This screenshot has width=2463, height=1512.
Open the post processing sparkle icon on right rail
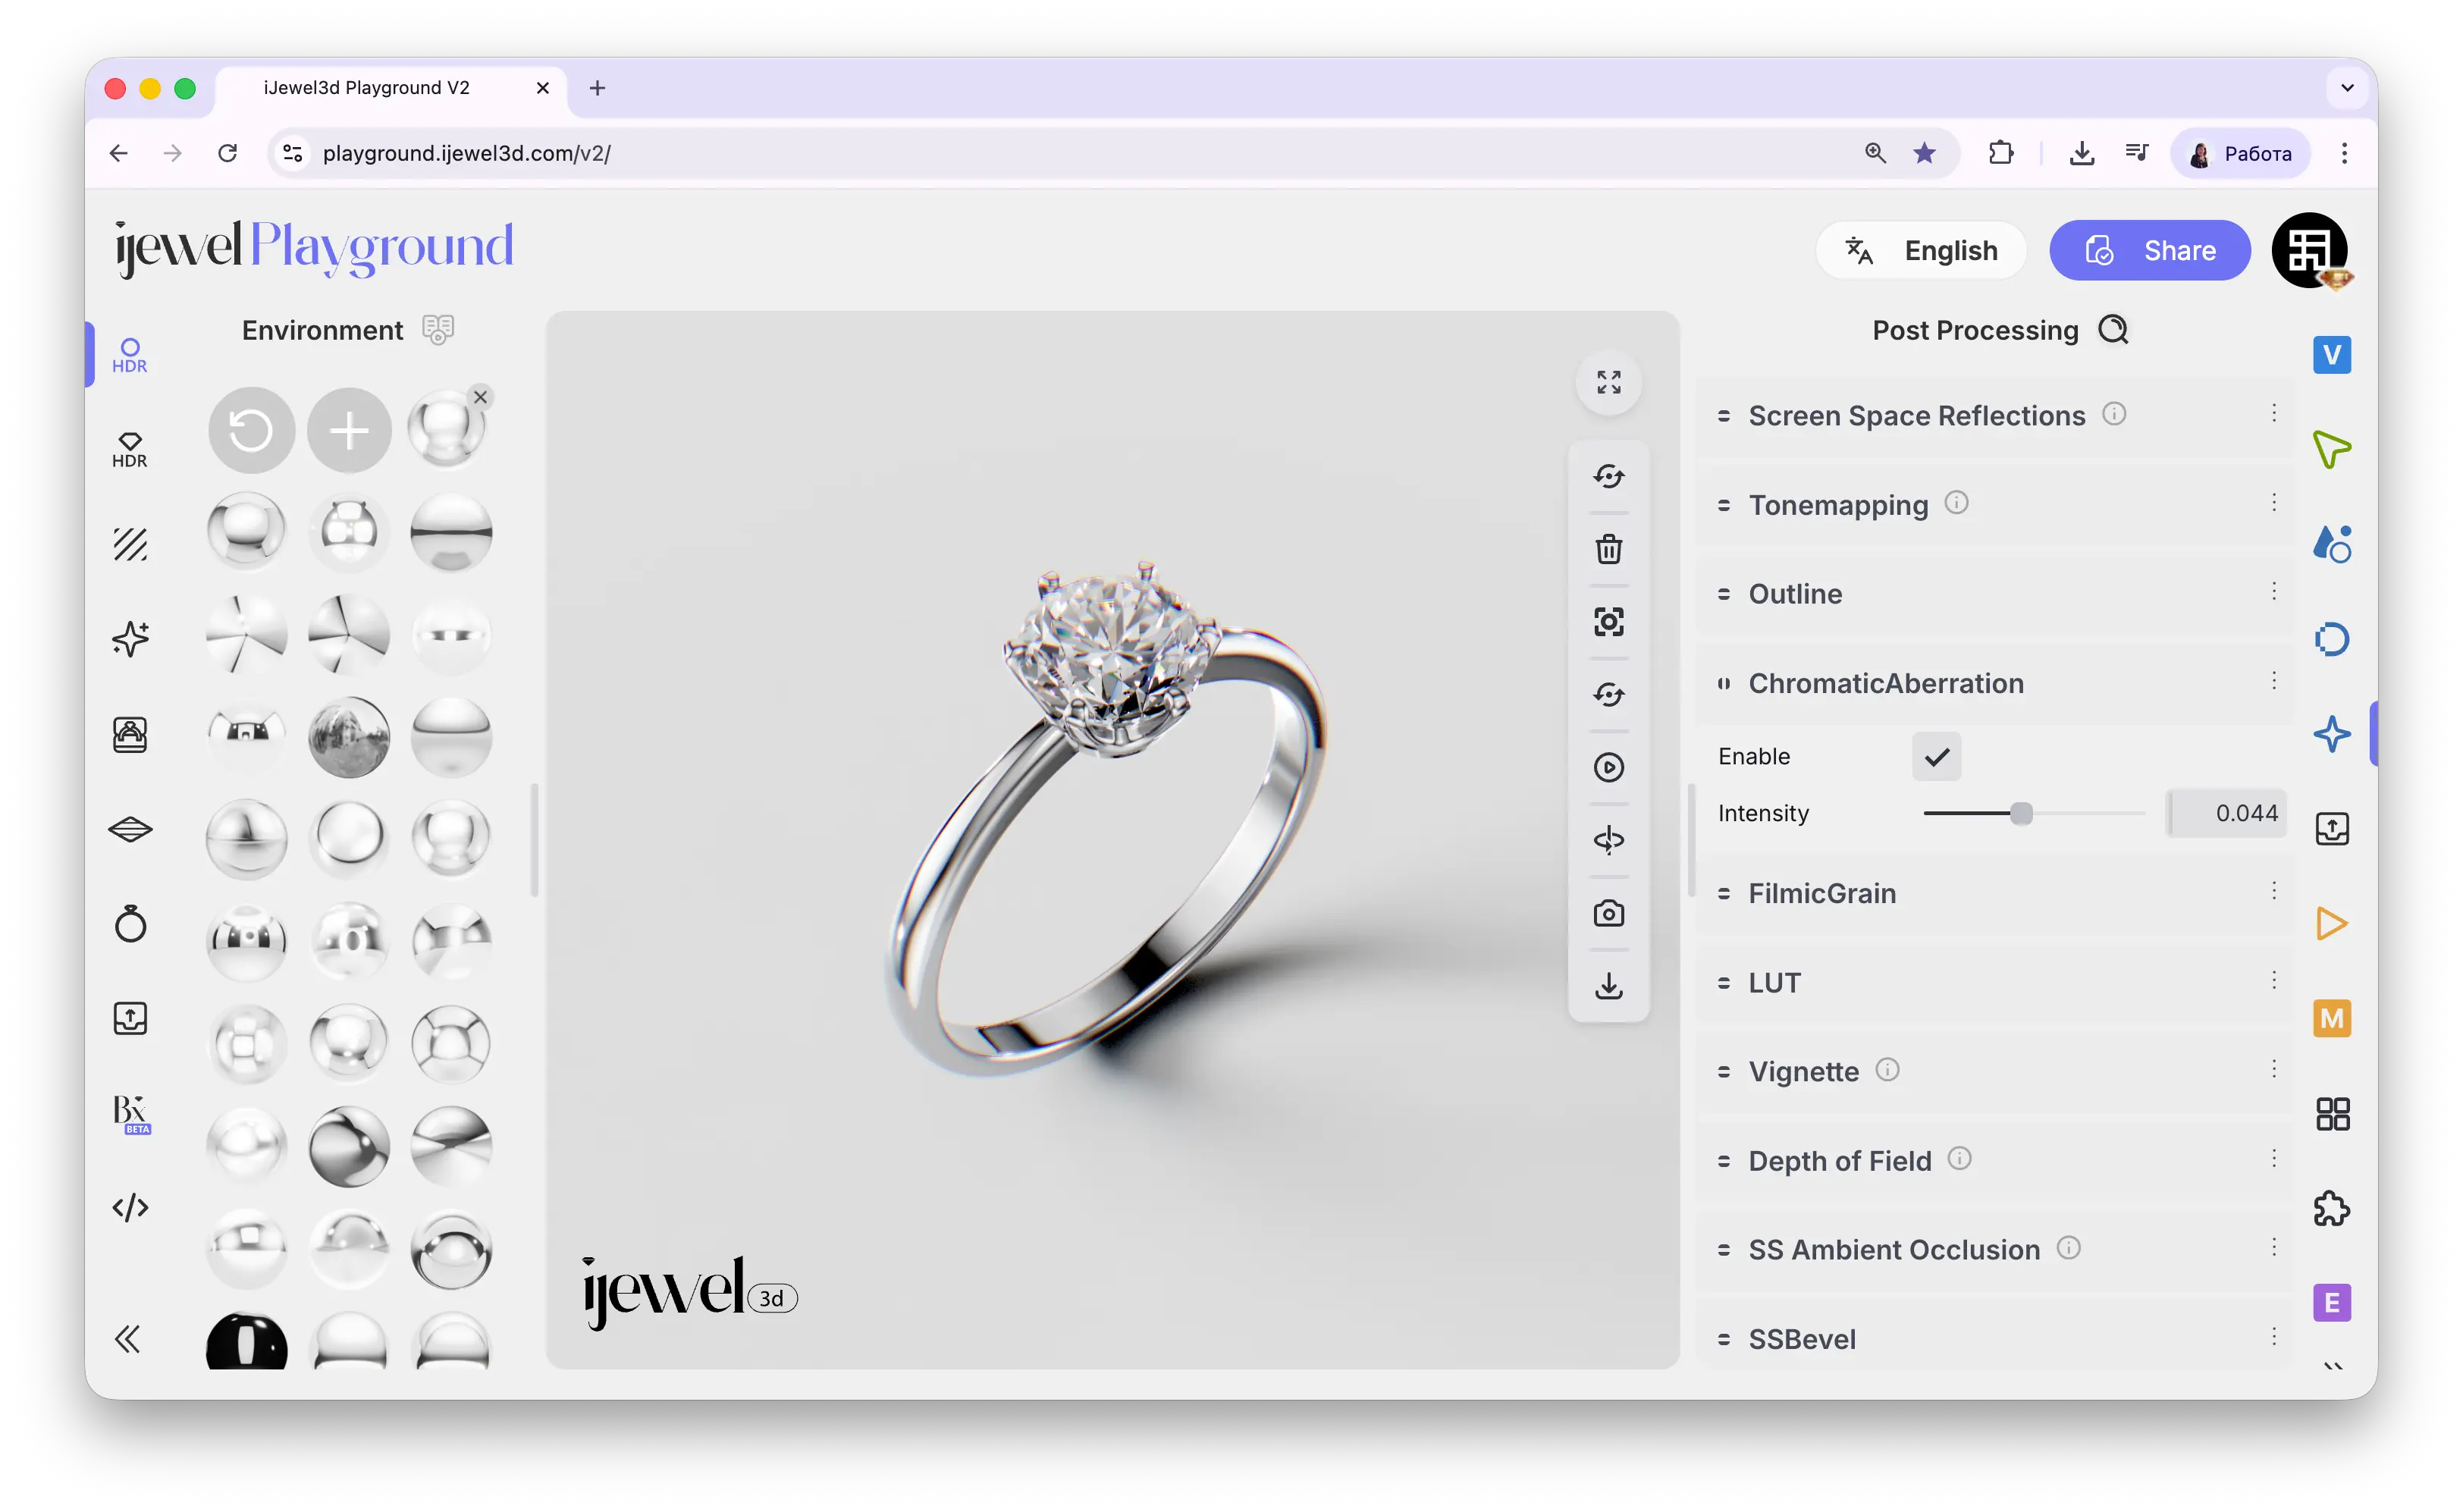[2331, 734]
